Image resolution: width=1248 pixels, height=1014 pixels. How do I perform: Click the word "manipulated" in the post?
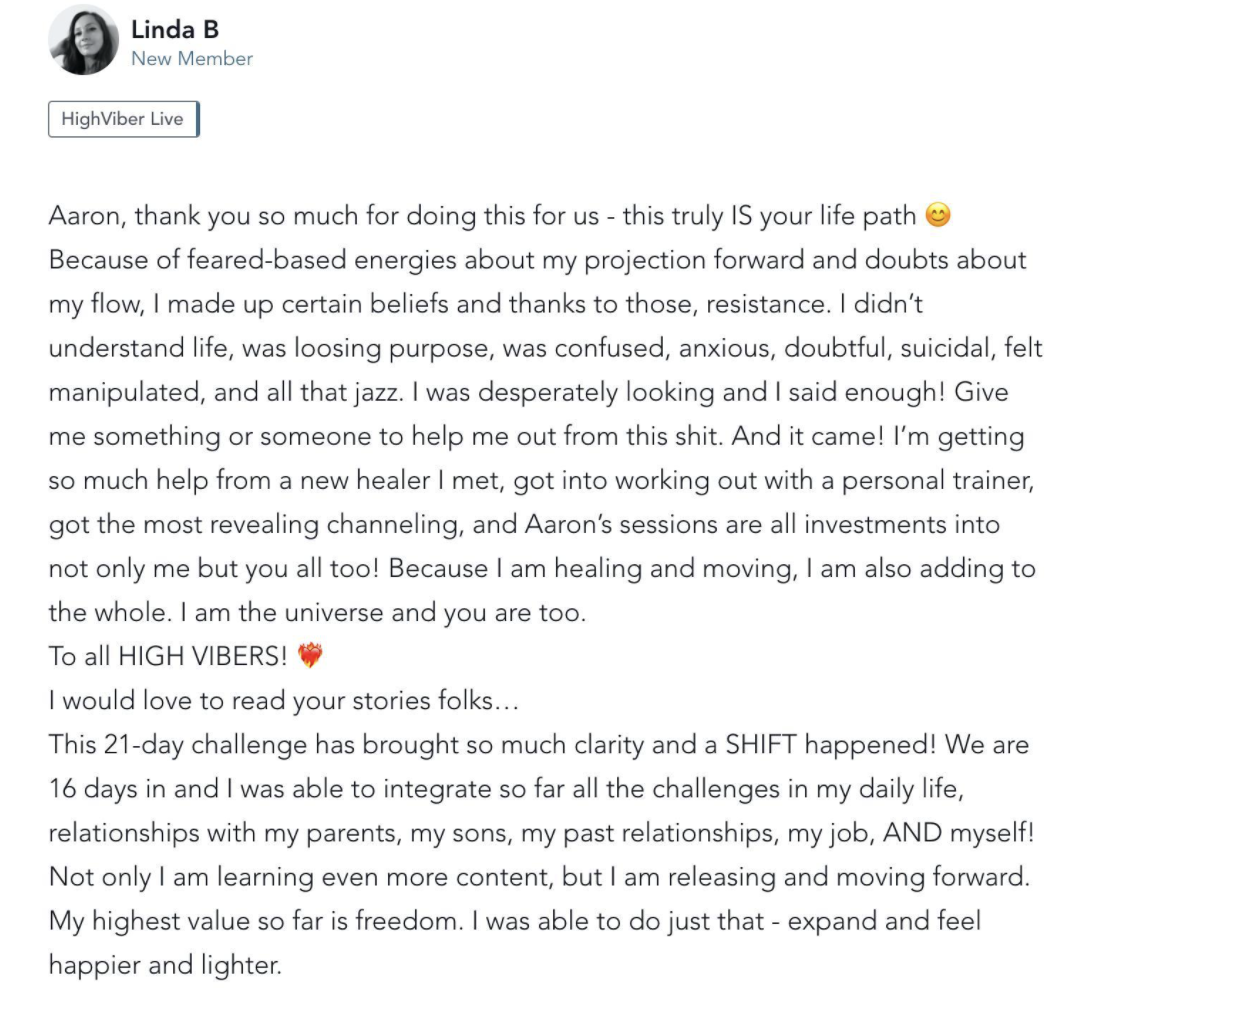(125, 392)
